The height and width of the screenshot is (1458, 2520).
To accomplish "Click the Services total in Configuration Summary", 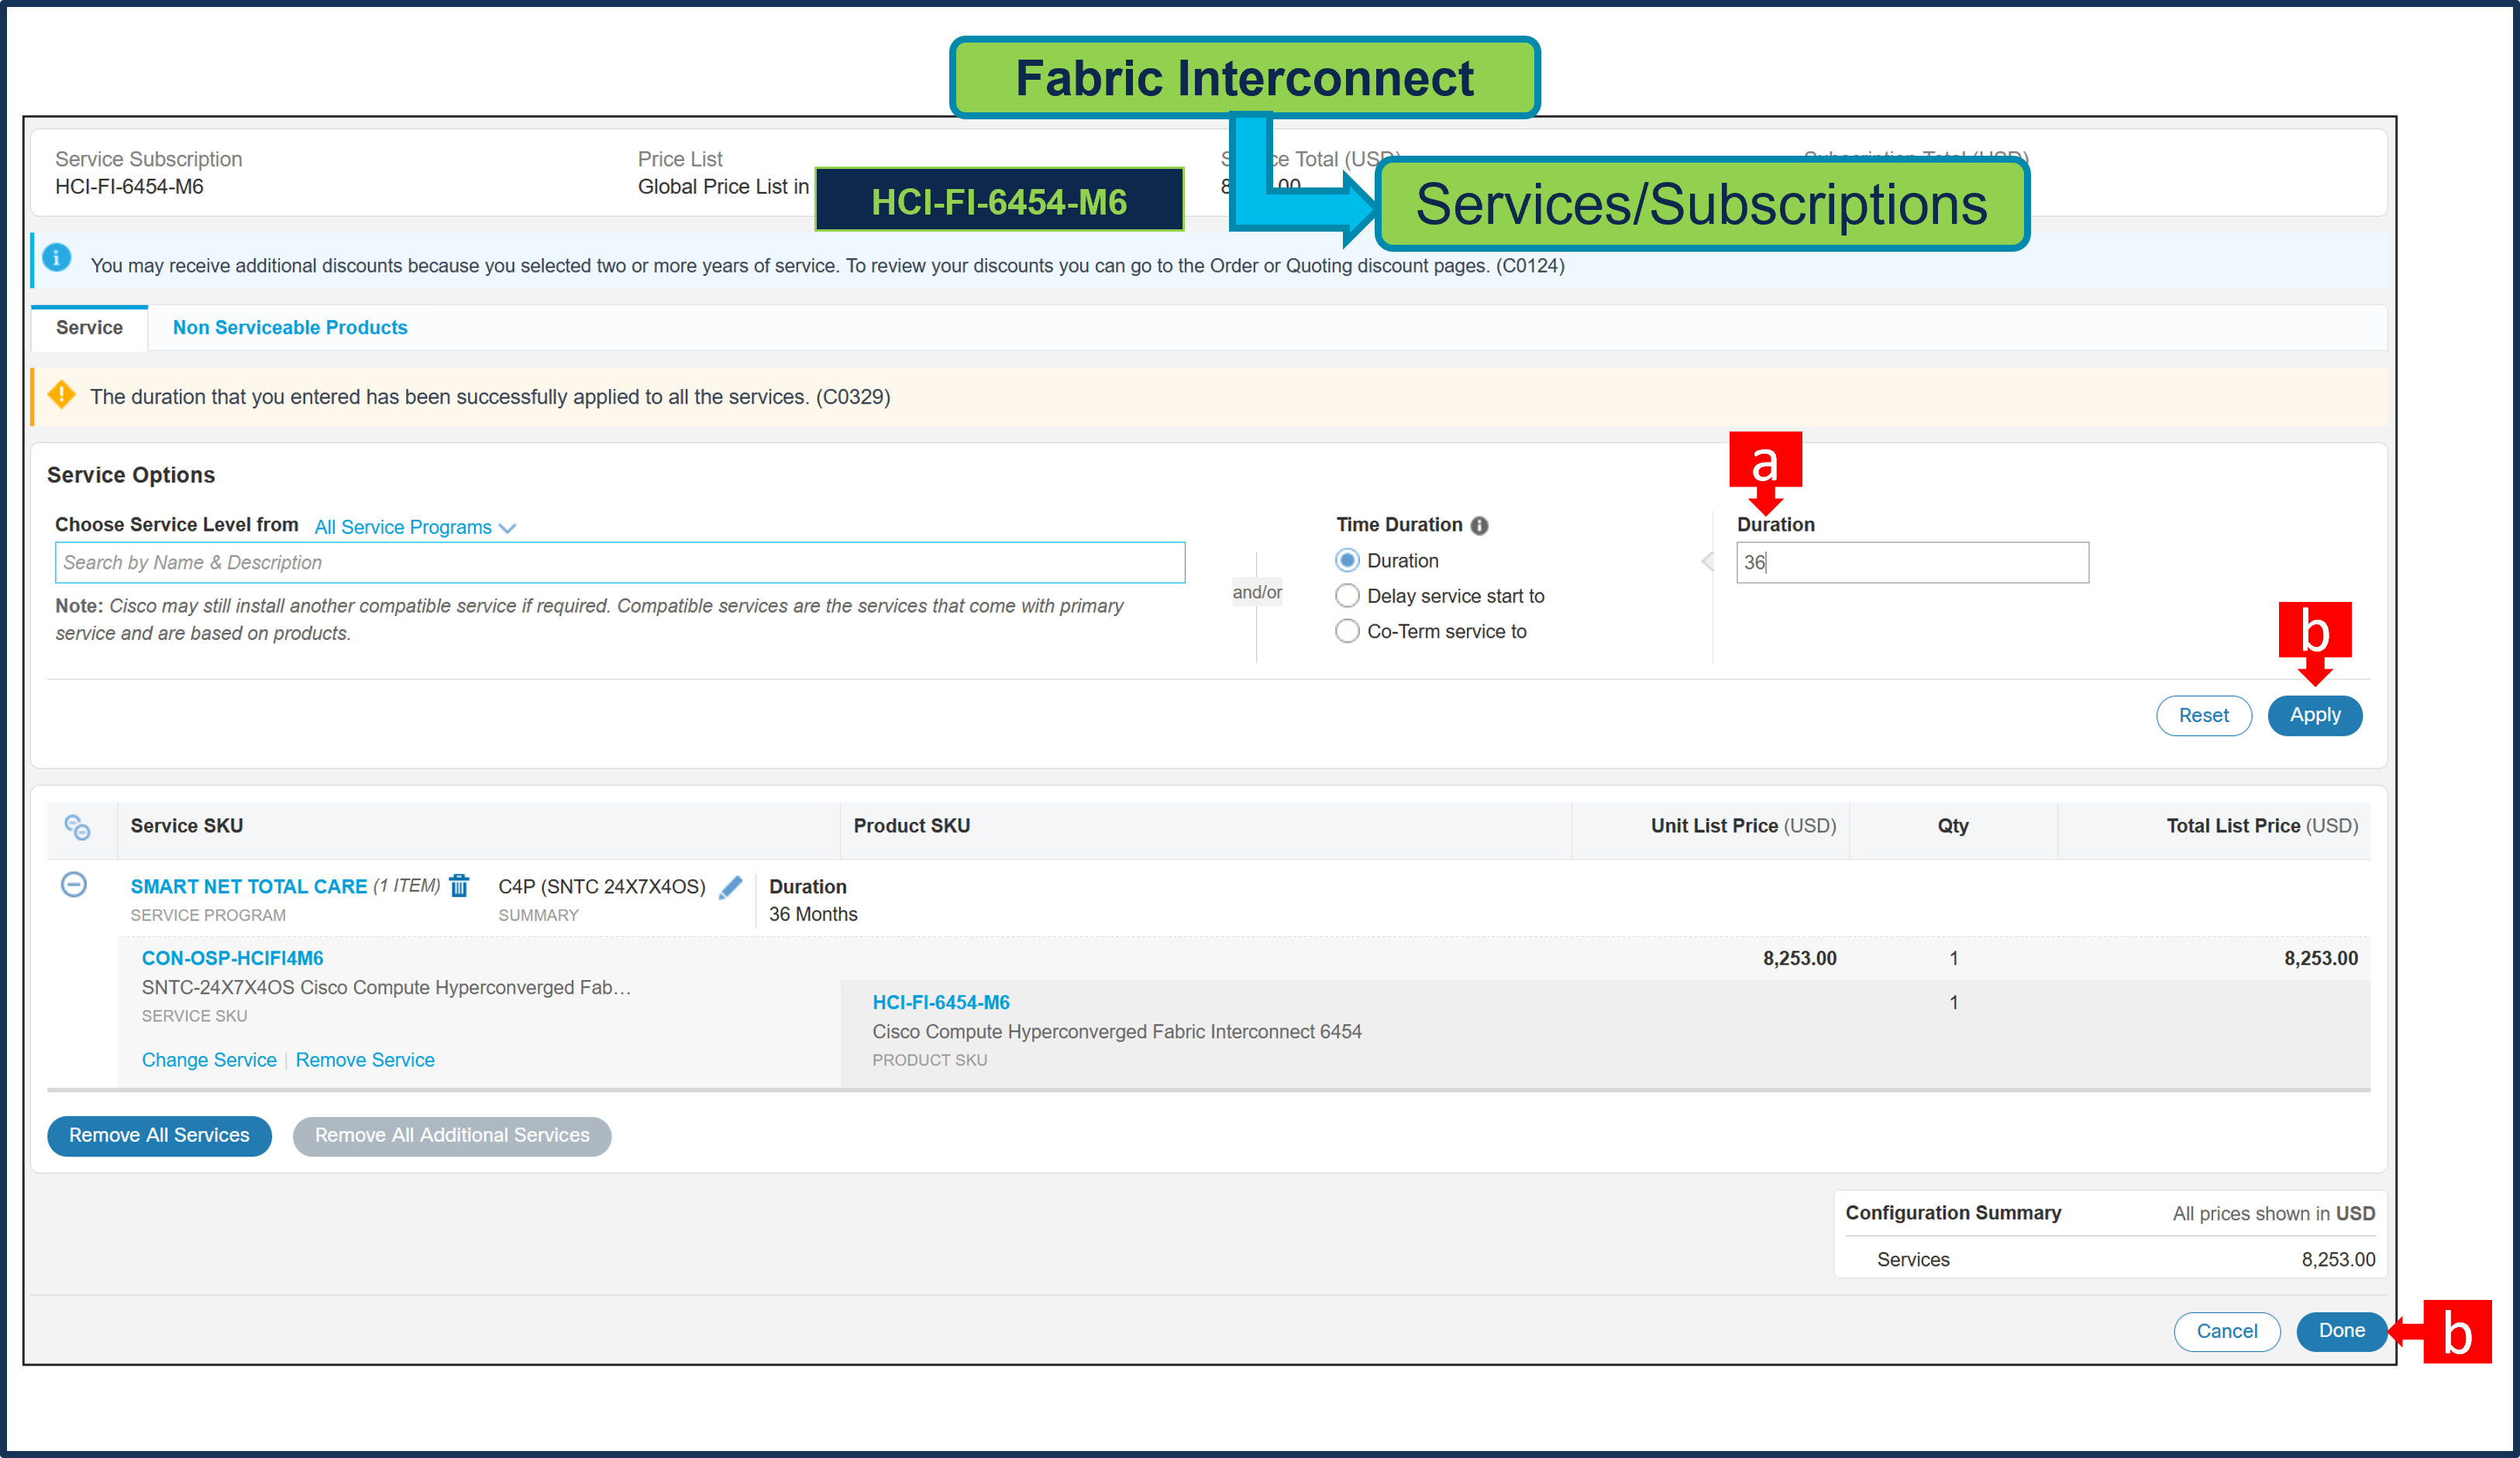I will (x=2338, y=1259).
